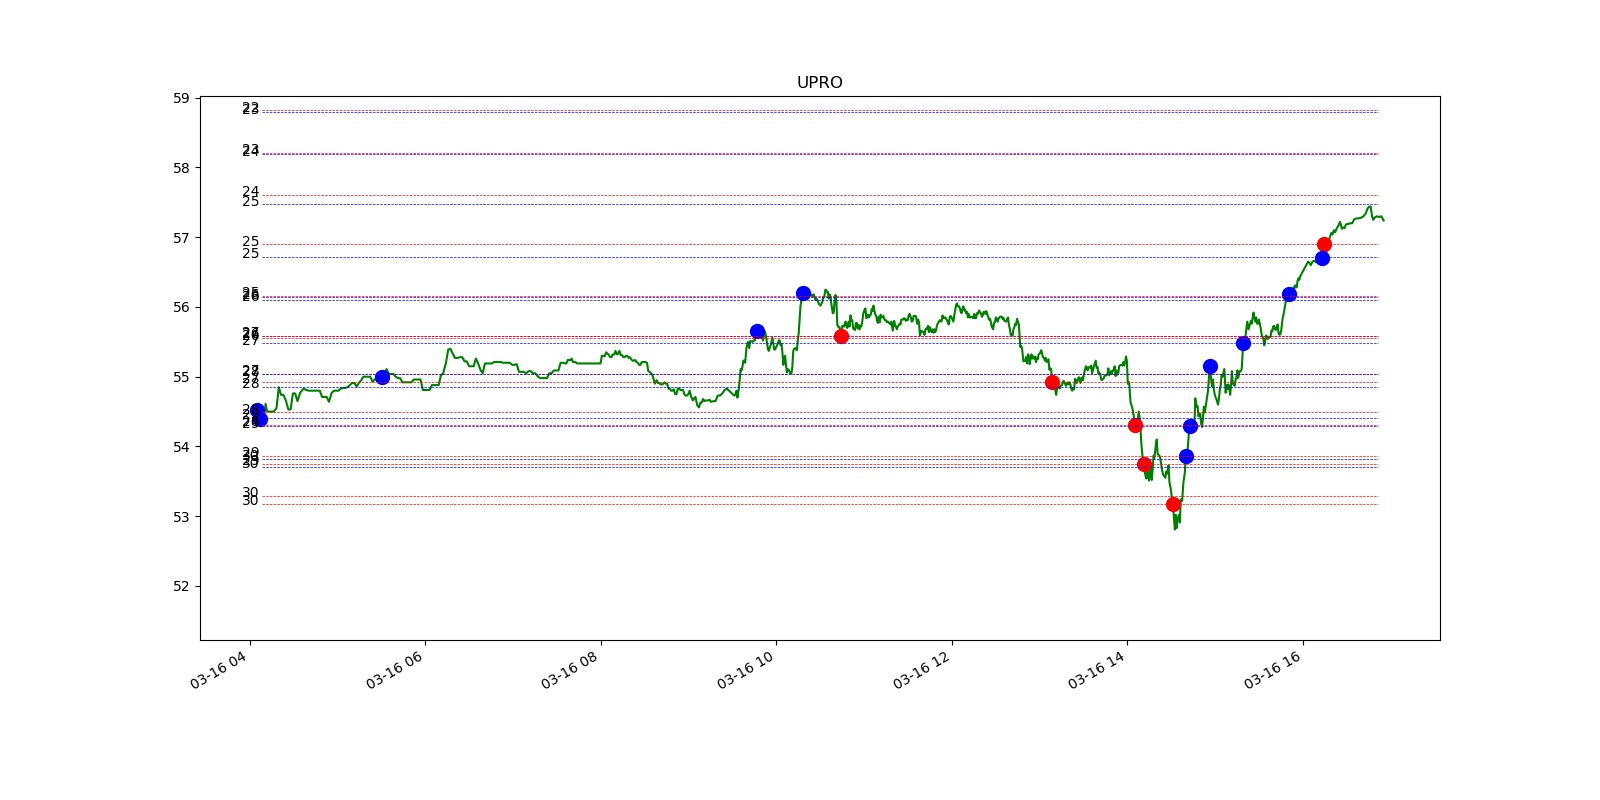Image resolution: width=1600 pixels, height=800 pixels.
Task: Click the red marker after 14:00 at 54.3
Action: pyautogui.click(x=1135, y=425)
